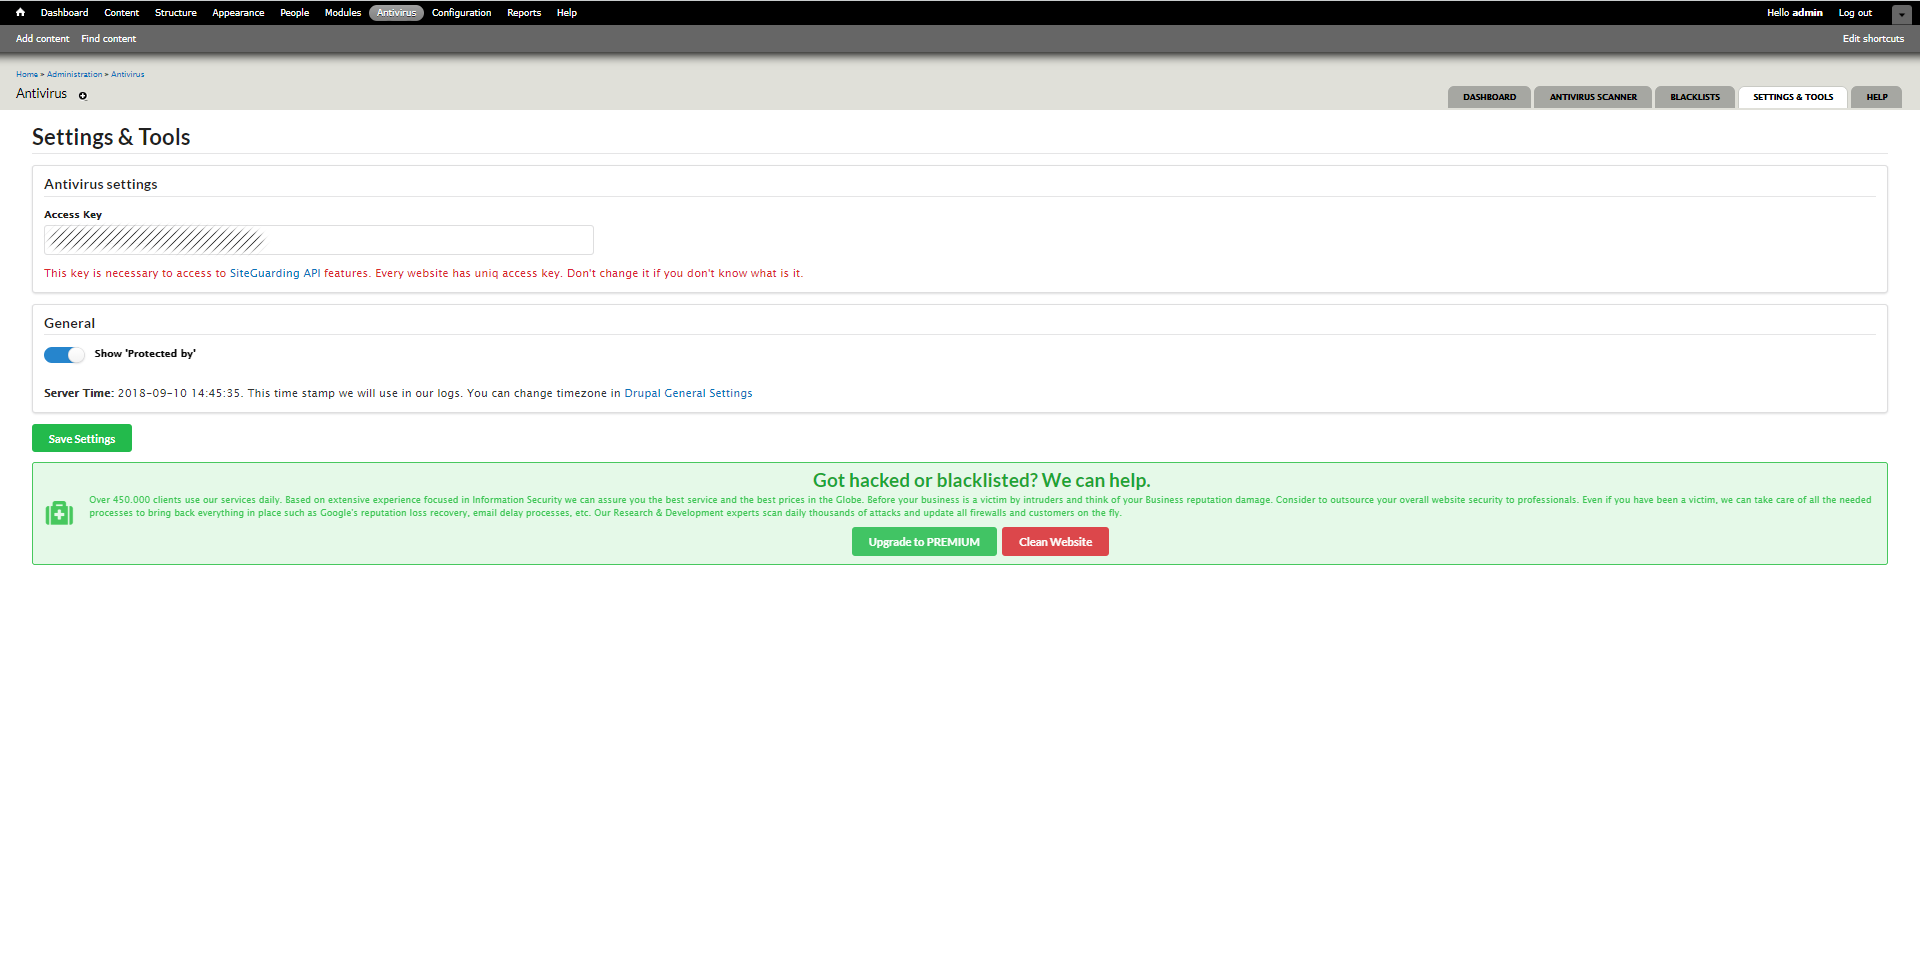Click the Log out link
Screen dimensions: 1920x971
coord(1855,13)
